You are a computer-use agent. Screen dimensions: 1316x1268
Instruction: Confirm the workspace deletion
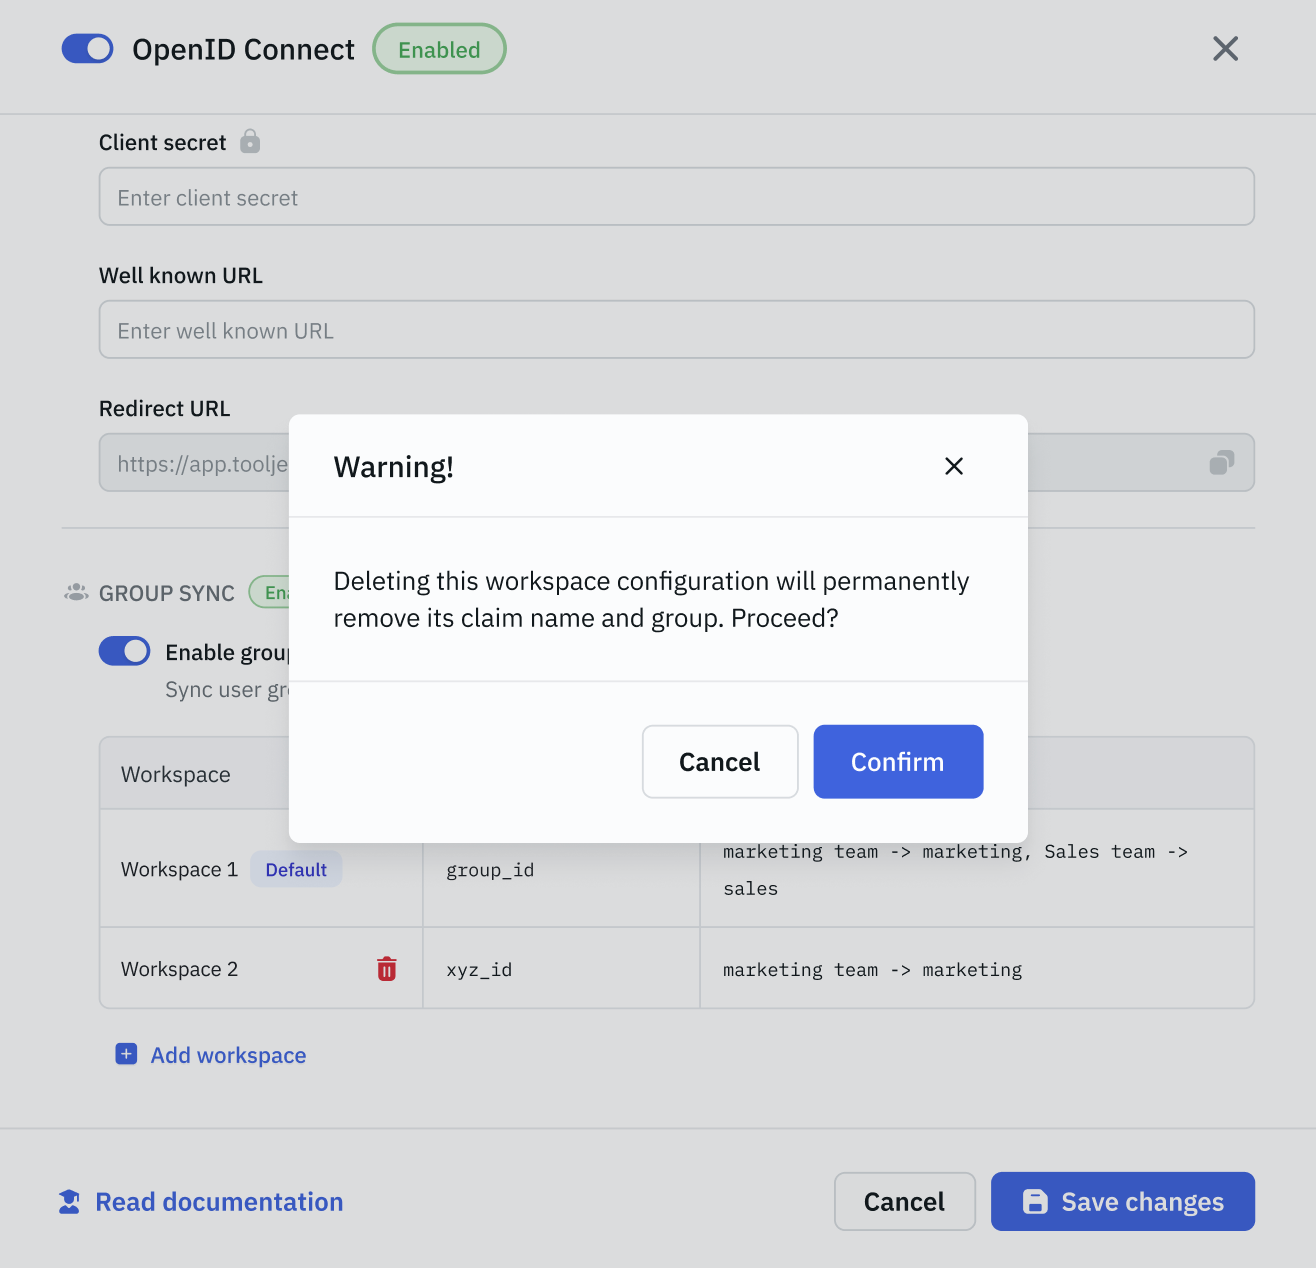(897, 761)
